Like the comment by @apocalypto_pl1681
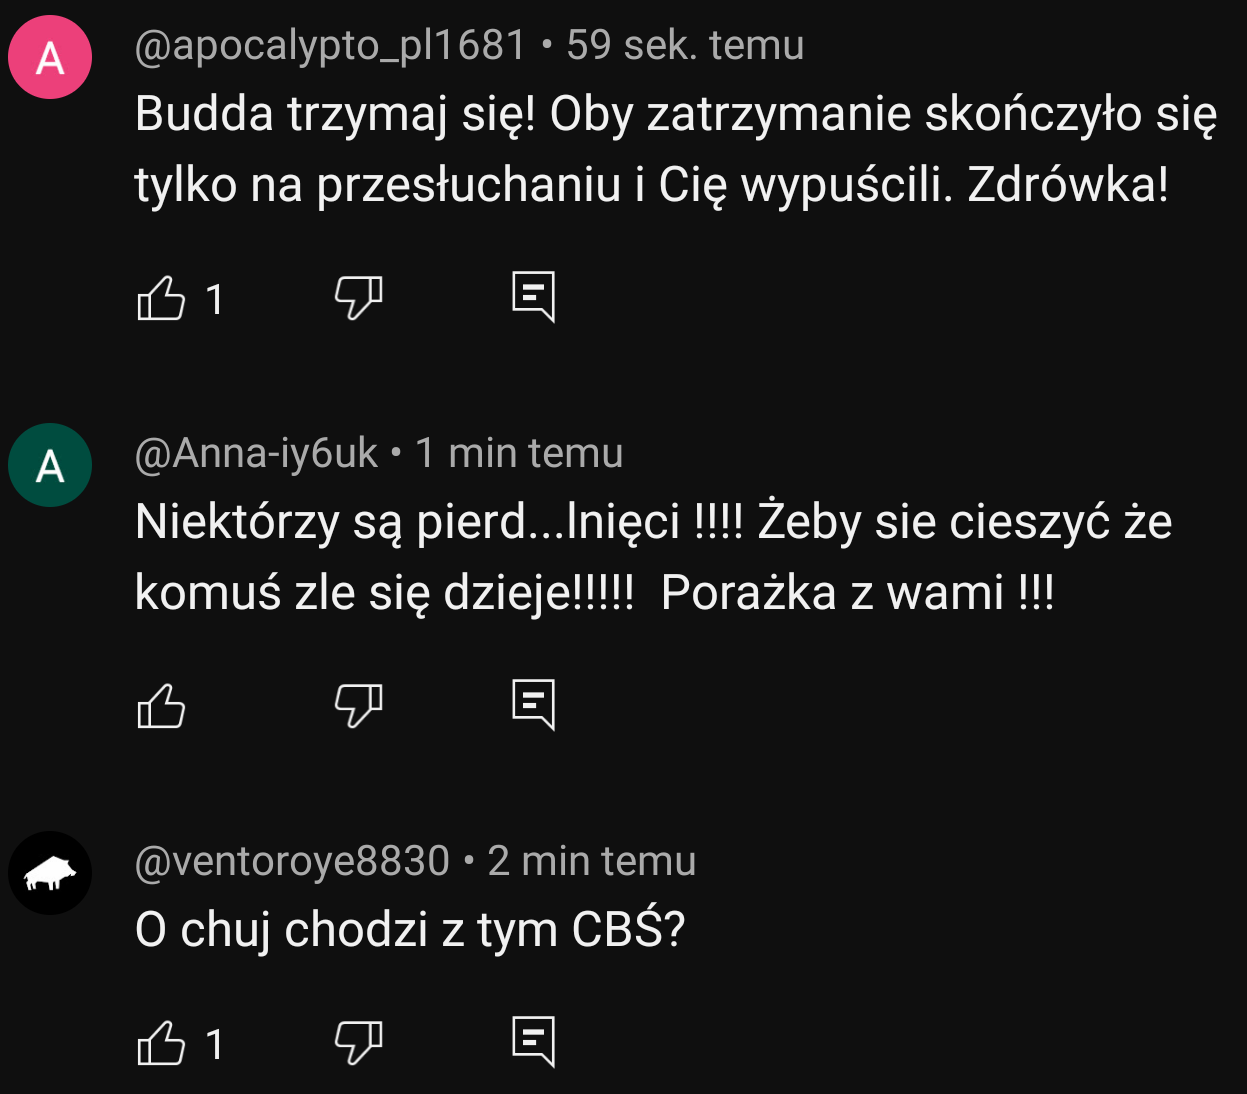 coord(161,298)
